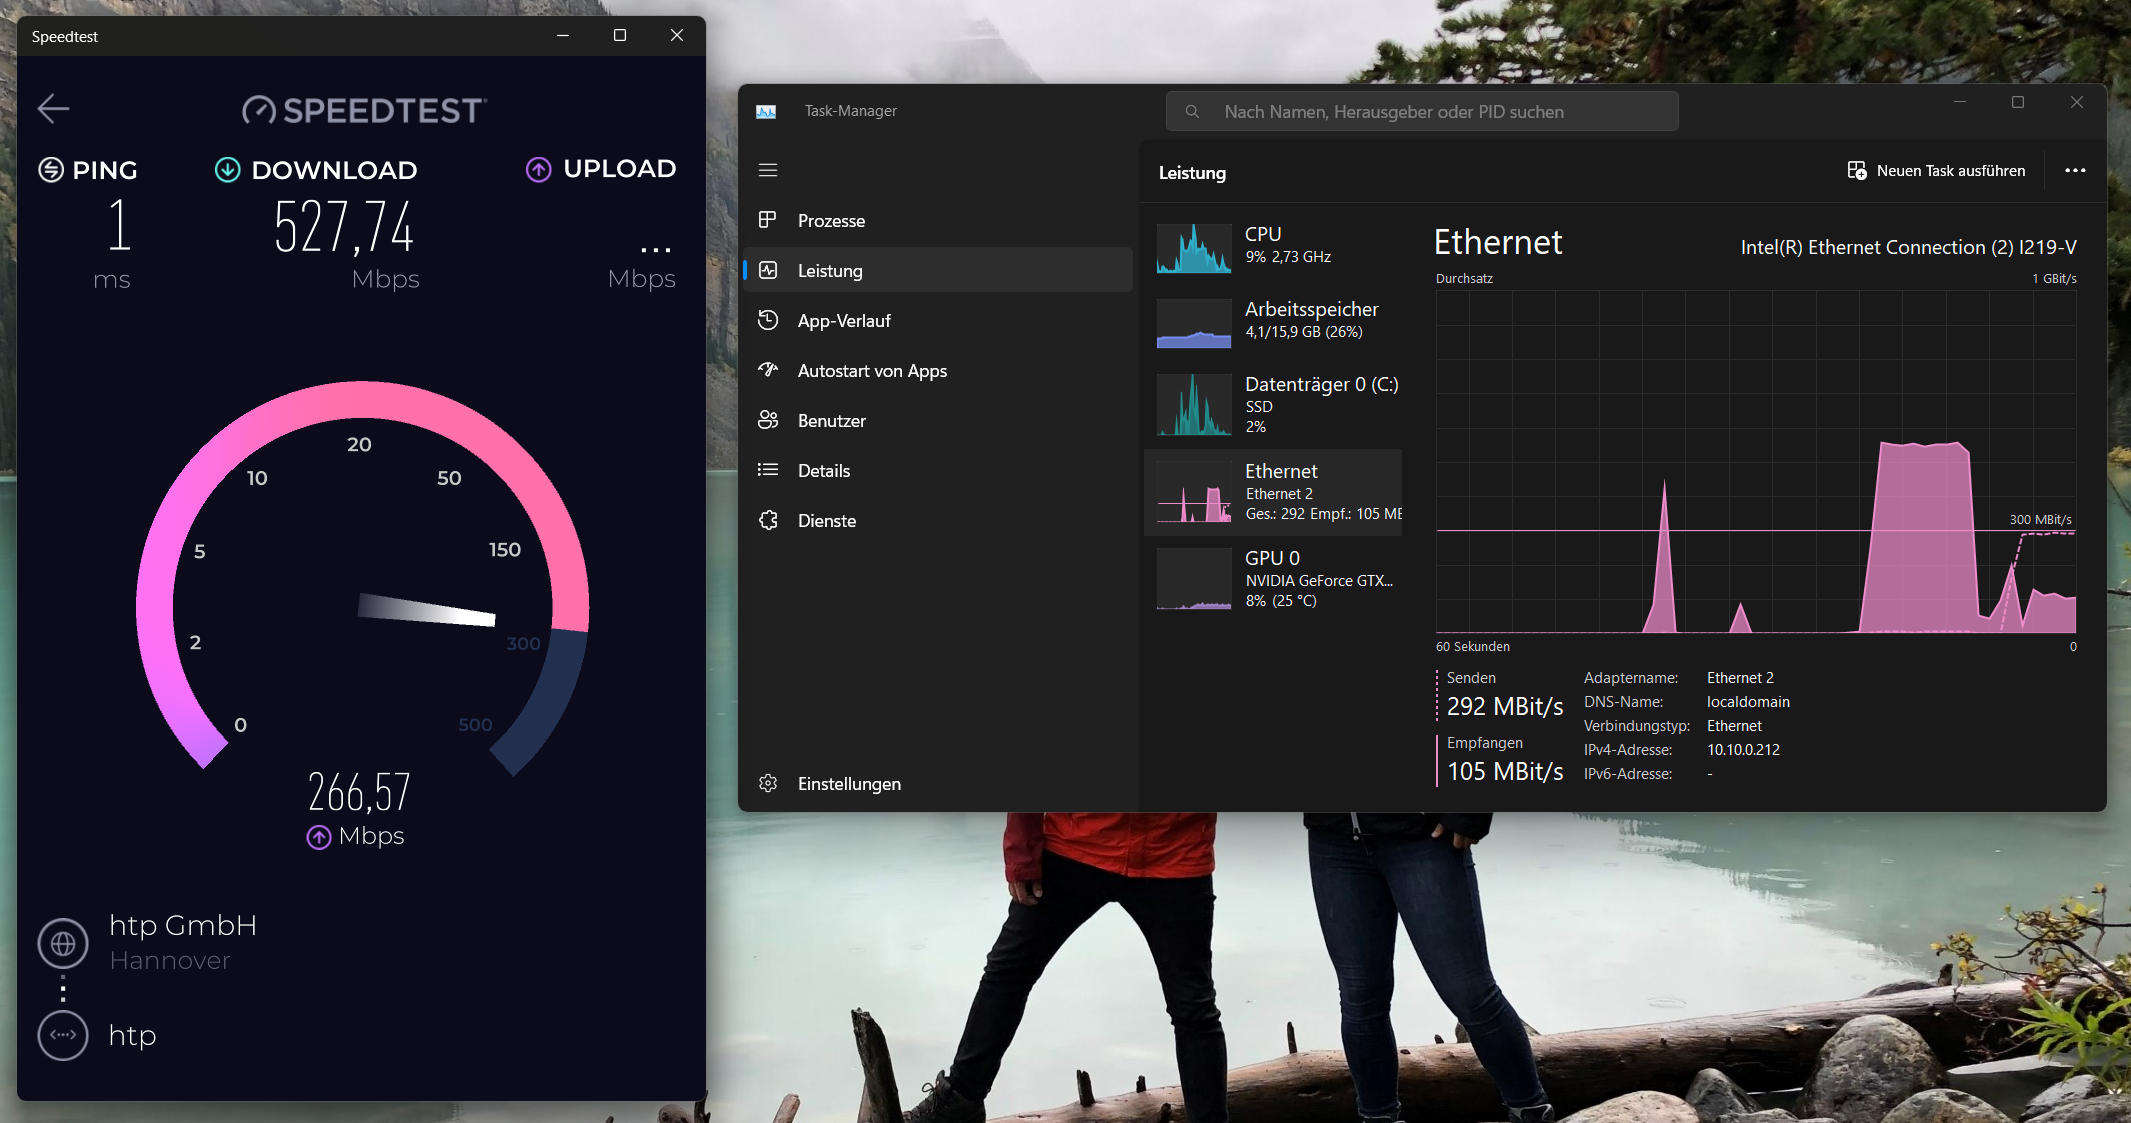The height and width of the screenshot is (1123, 2131).
Task: Open the Details list icon
Action: click(x=768, y=470)
